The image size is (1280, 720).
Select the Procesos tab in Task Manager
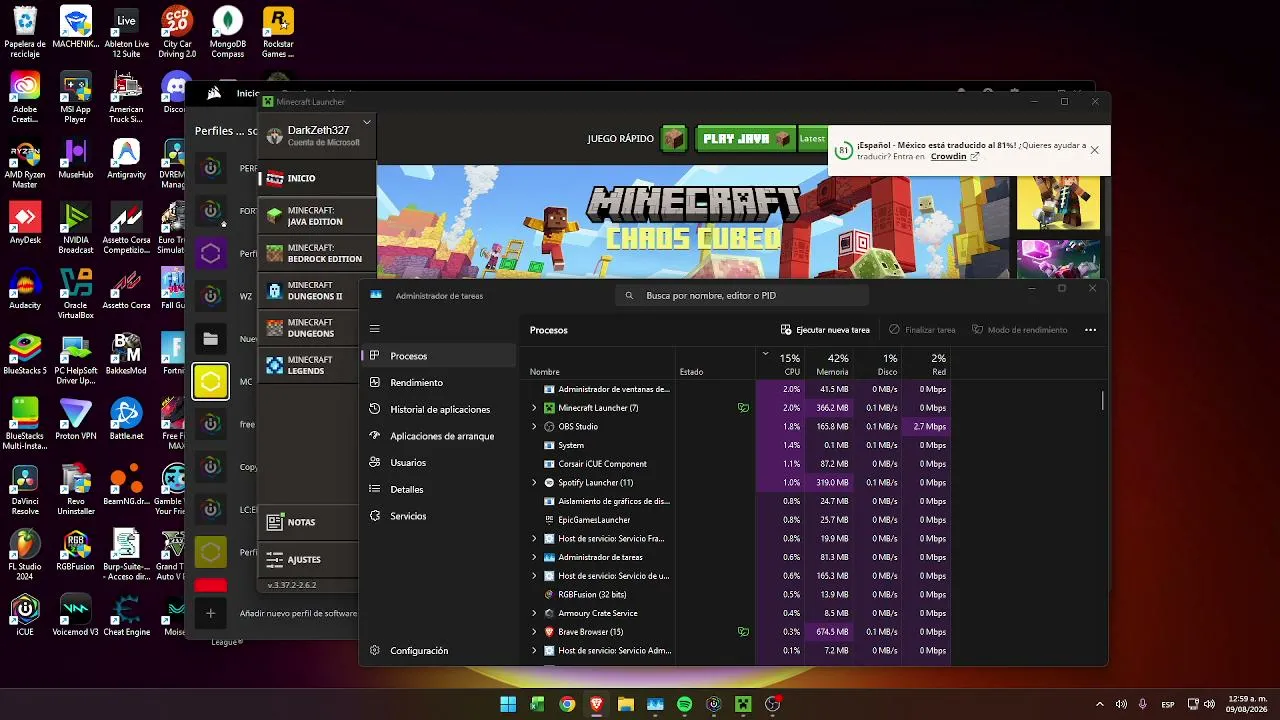click(438, 356)
